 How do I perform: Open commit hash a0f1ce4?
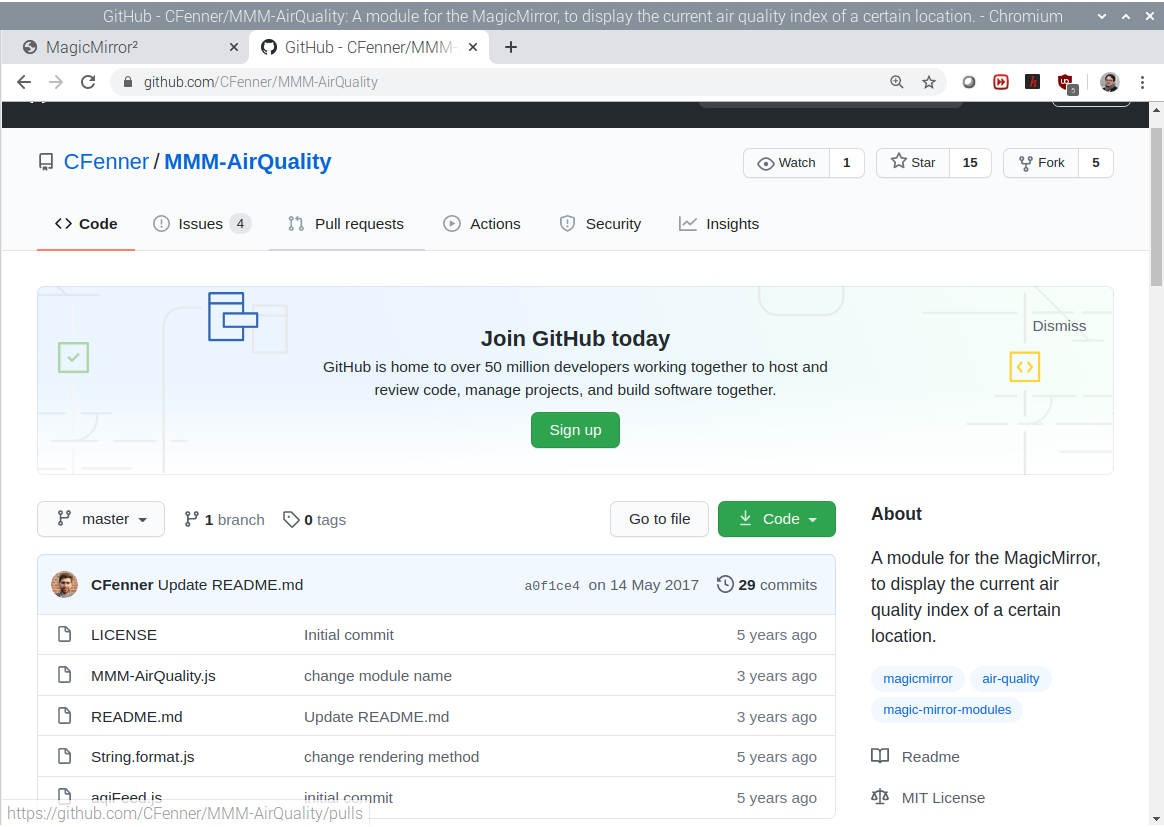pyautogui.click(x=552, y=586)
